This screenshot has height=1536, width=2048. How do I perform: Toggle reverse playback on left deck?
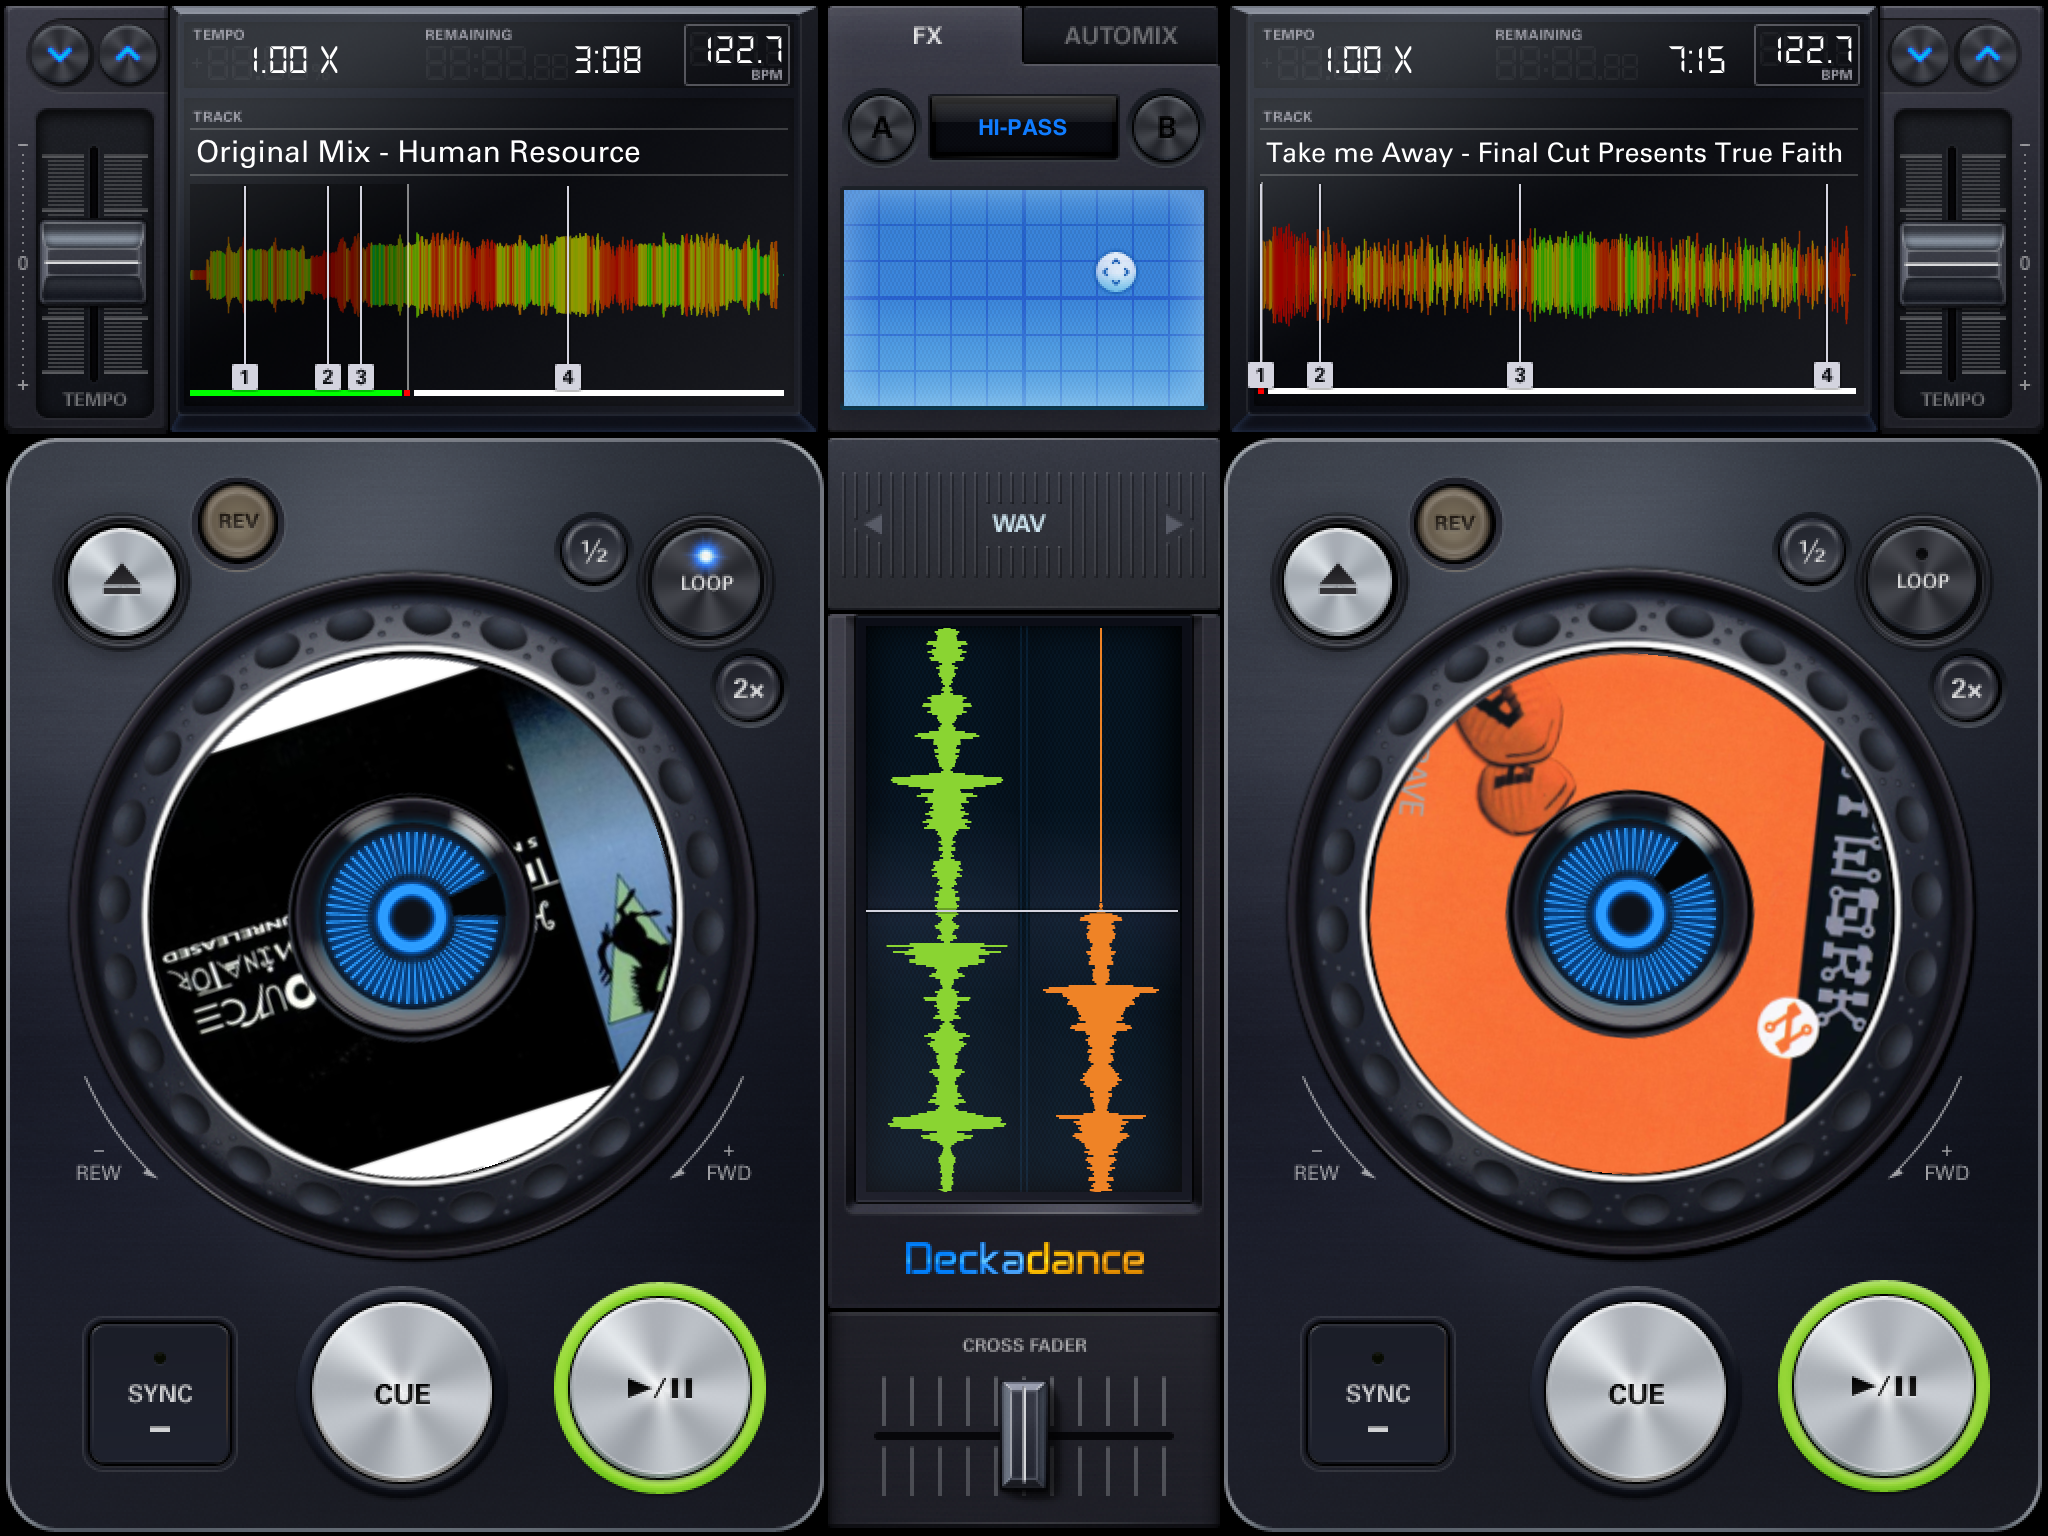tap(238, 521)
